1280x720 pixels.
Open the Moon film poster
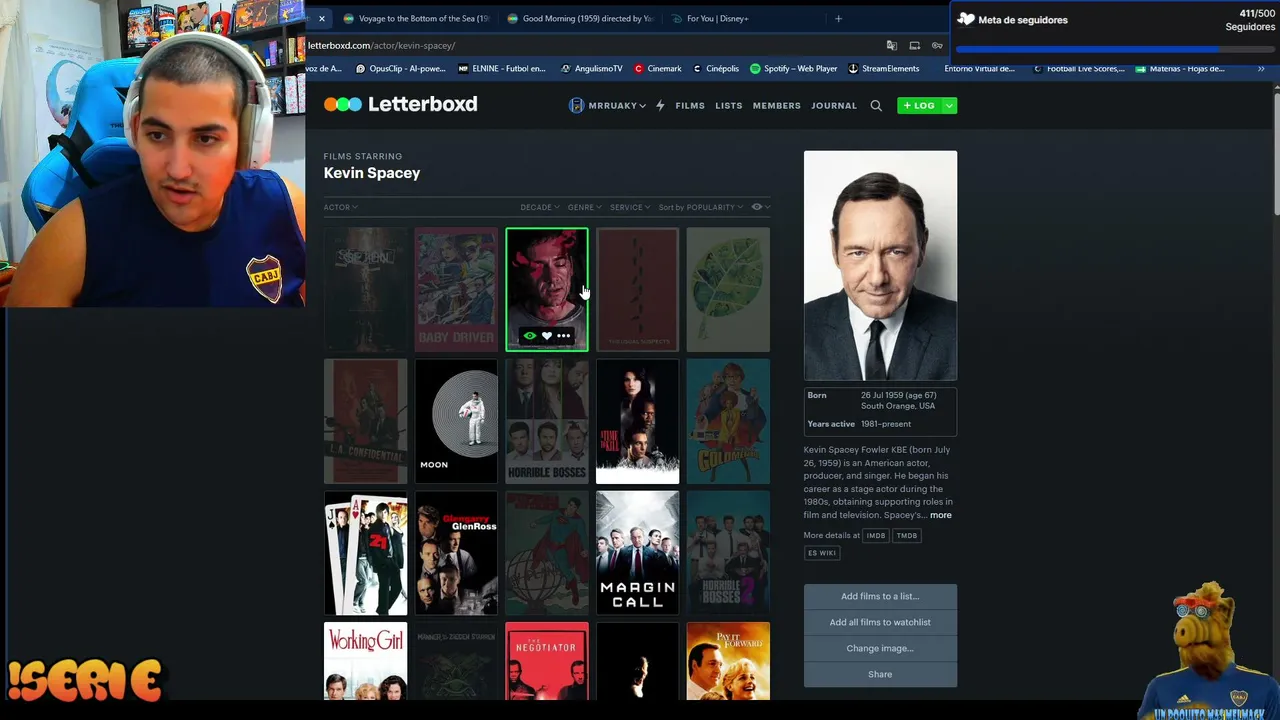tap(456, 422)
